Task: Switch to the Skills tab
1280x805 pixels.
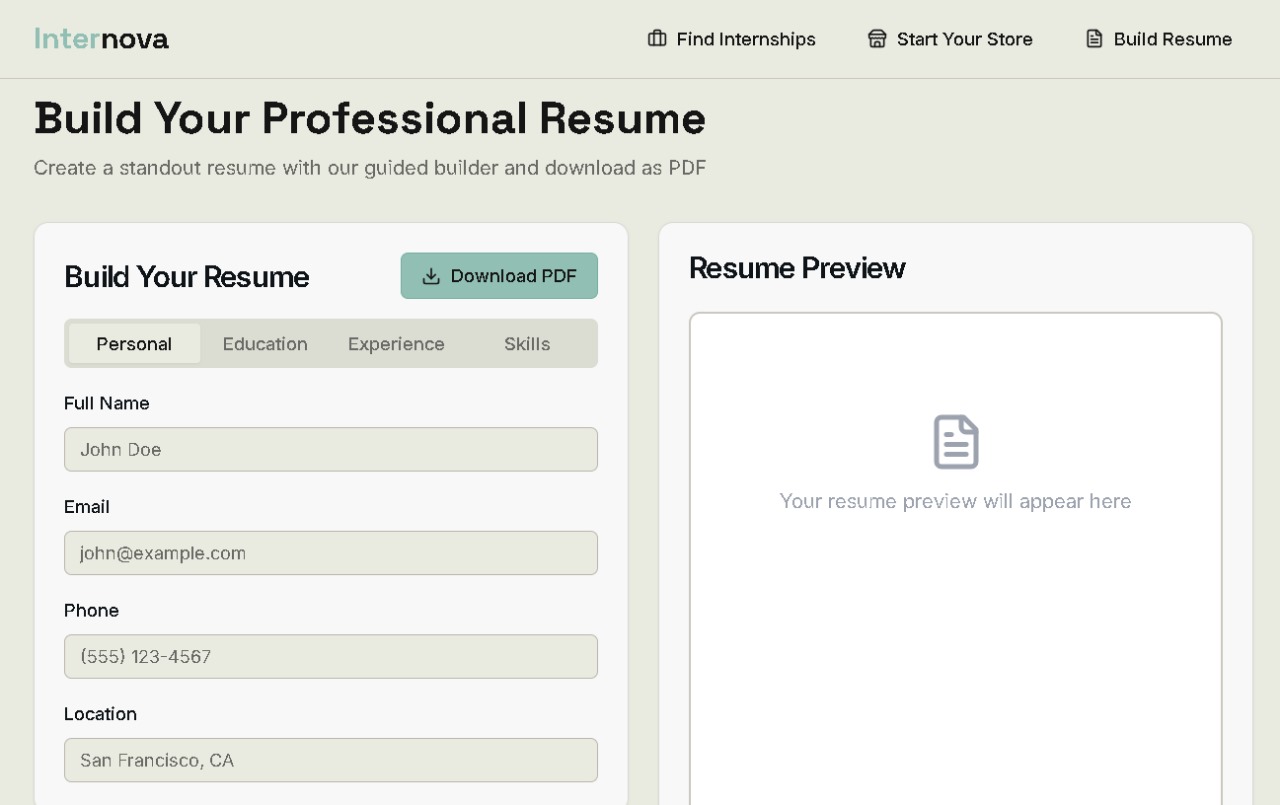Action: pyautogui.click(x=527, y=344)
